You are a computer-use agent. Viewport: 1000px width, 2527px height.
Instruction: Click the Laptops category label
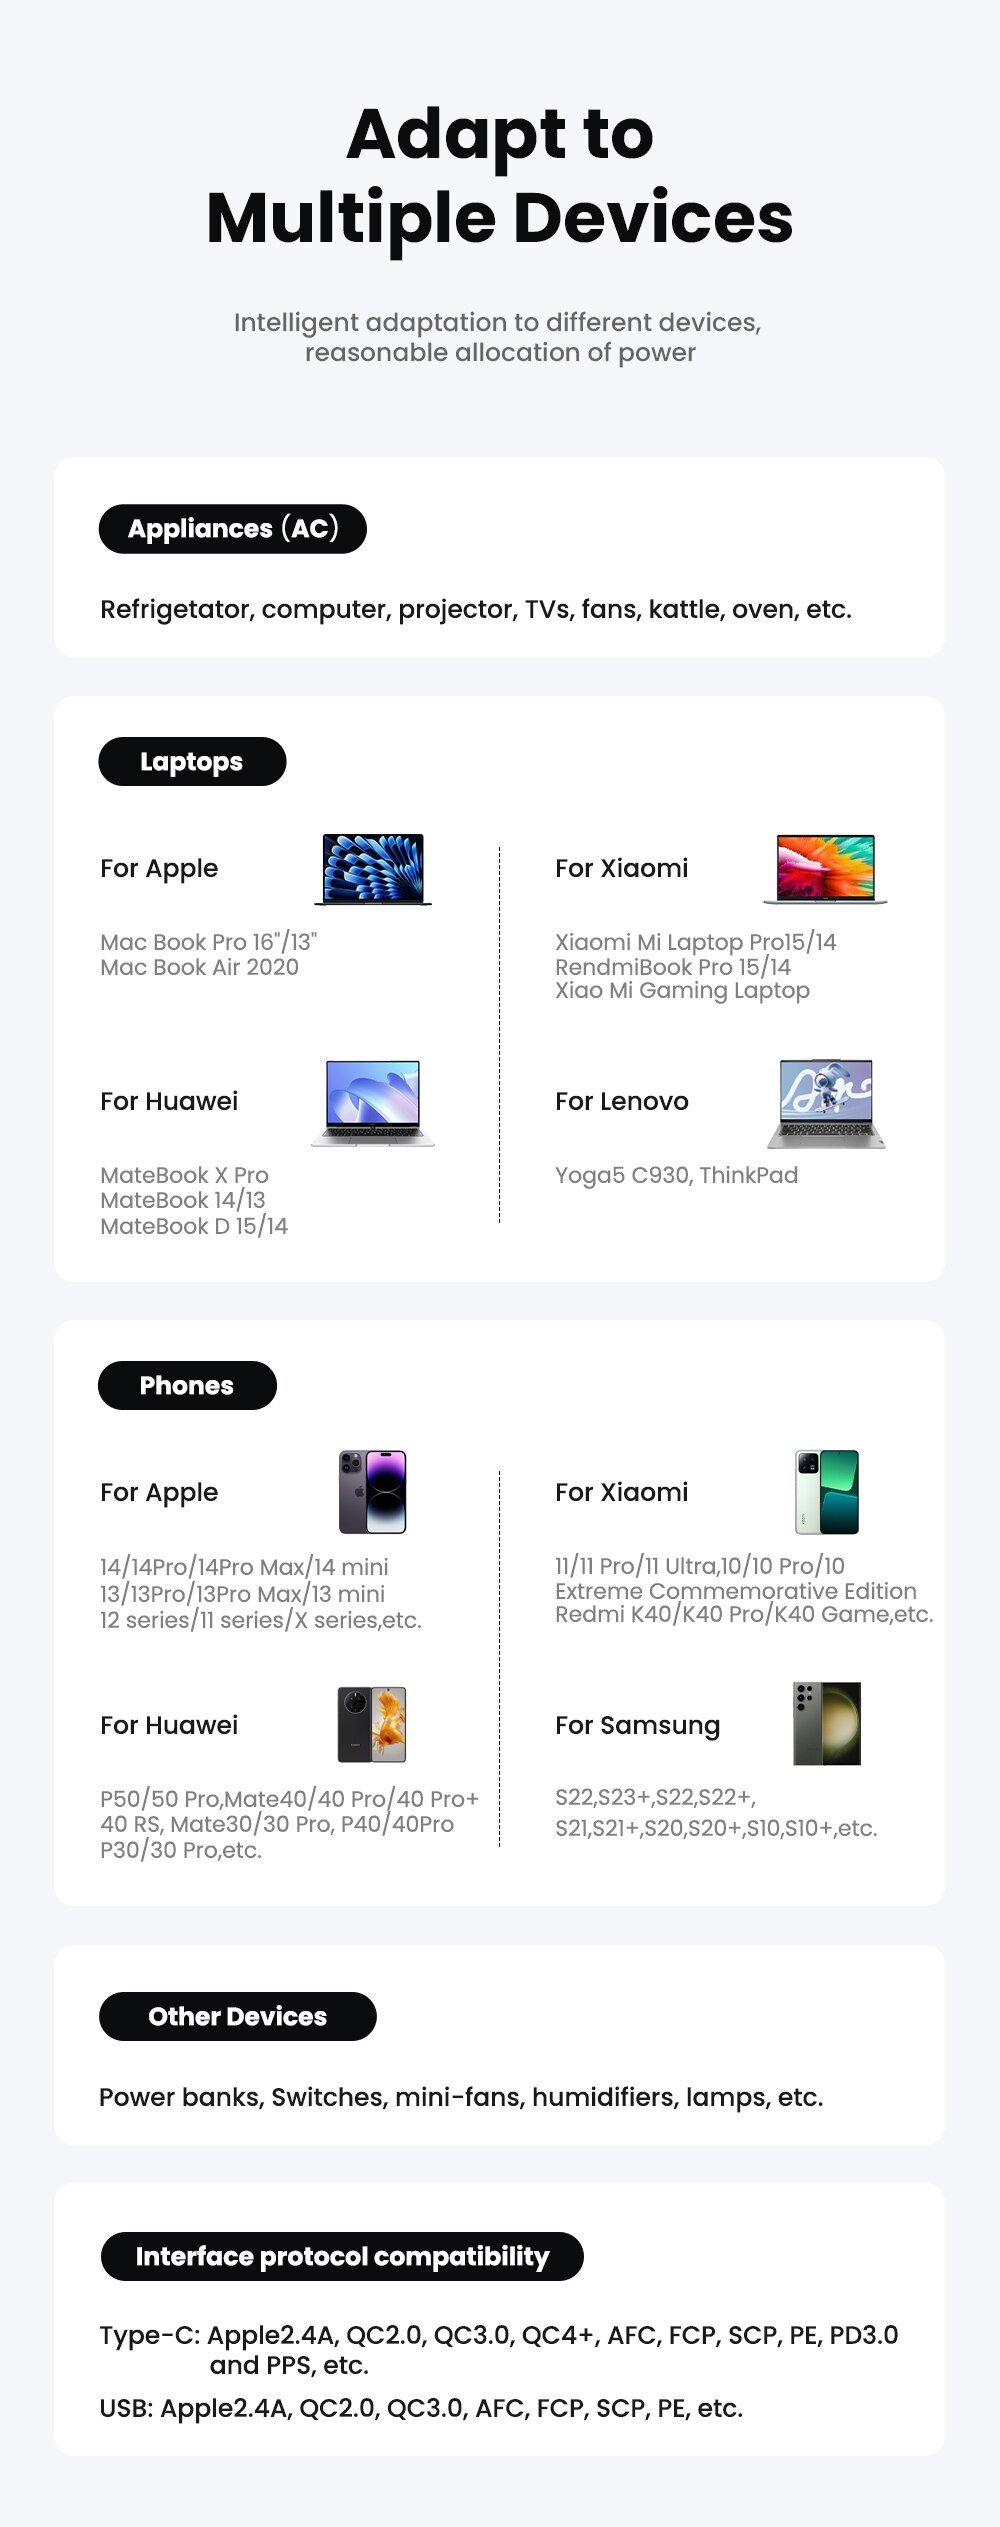[x=192, y=762]
